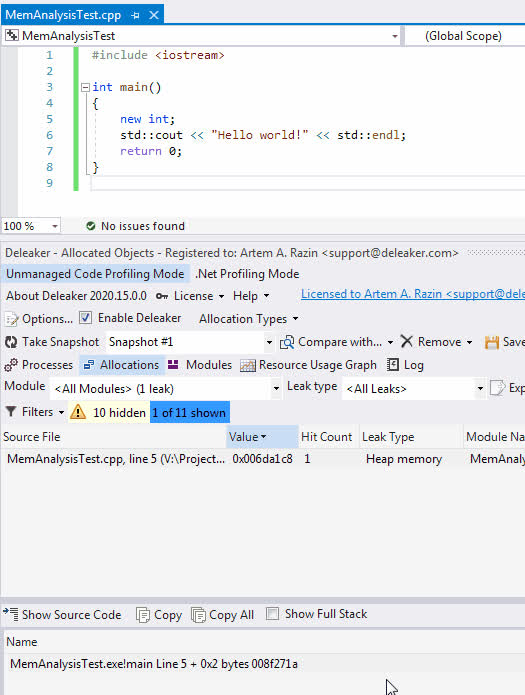Click the Show Source Code icon
This screenshot has height=695, width=525.
tap(11, 615)
